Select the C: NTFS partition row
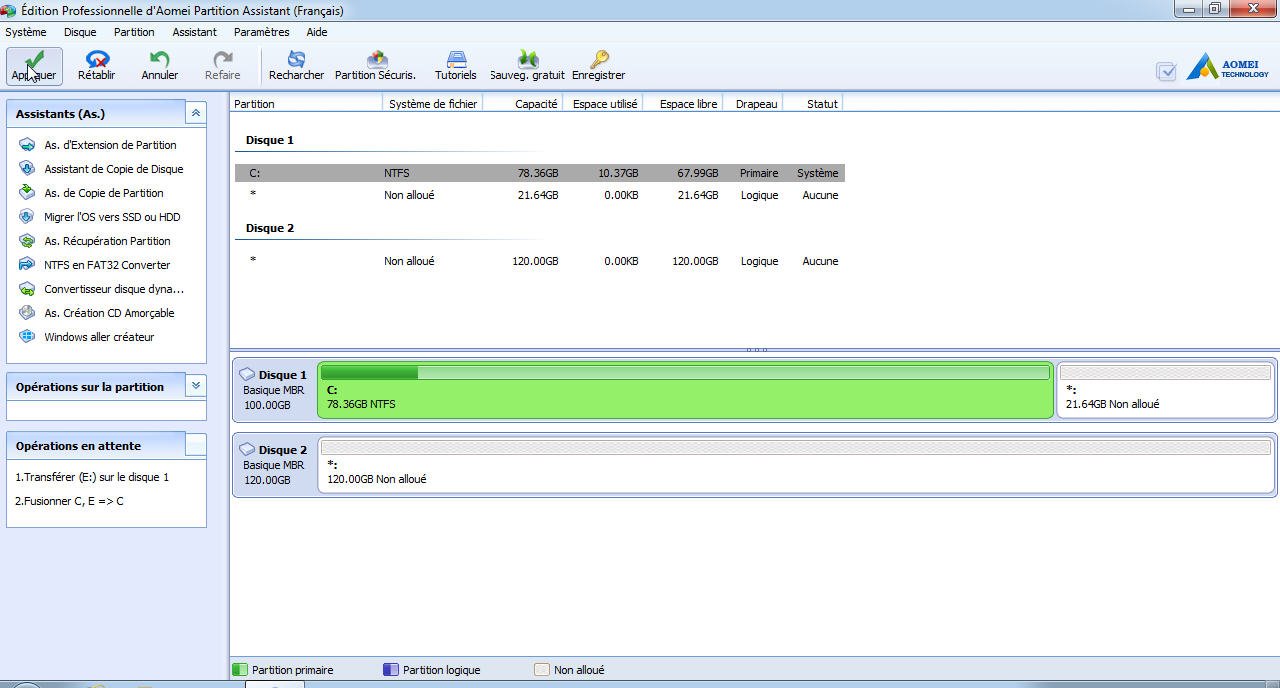The width and height of the screenshot is (1280, 688). 540,173
